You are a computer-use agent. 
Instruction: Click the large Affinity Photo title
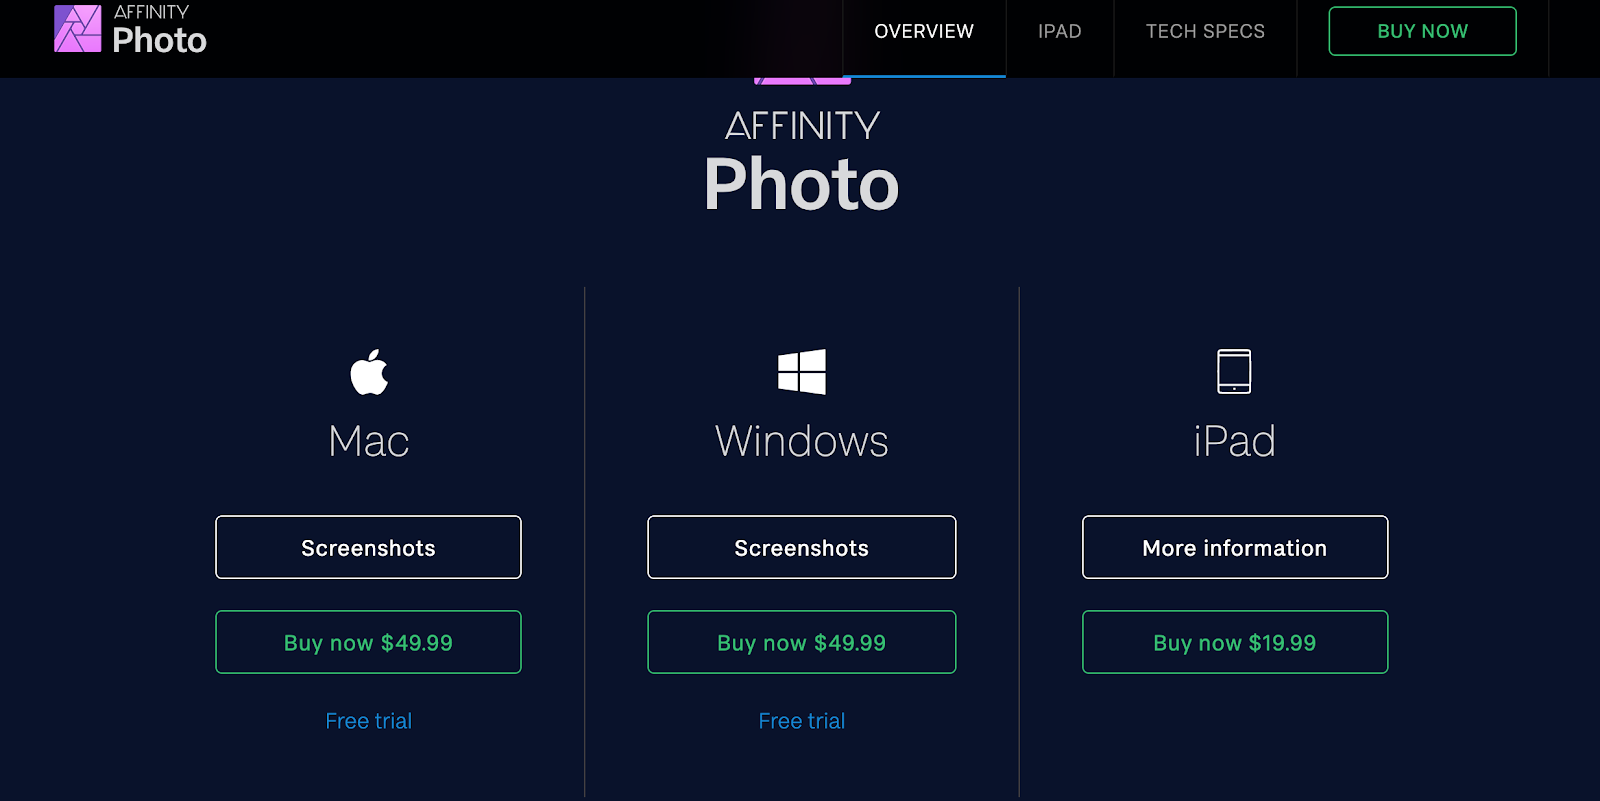pyautogui.click(x=802, y=162)
